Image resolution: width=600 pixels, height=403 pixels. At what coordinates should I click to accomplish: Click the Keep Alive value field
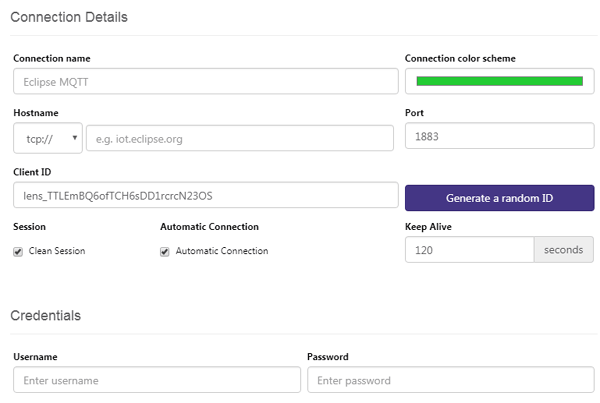click(x=469, y=249)
